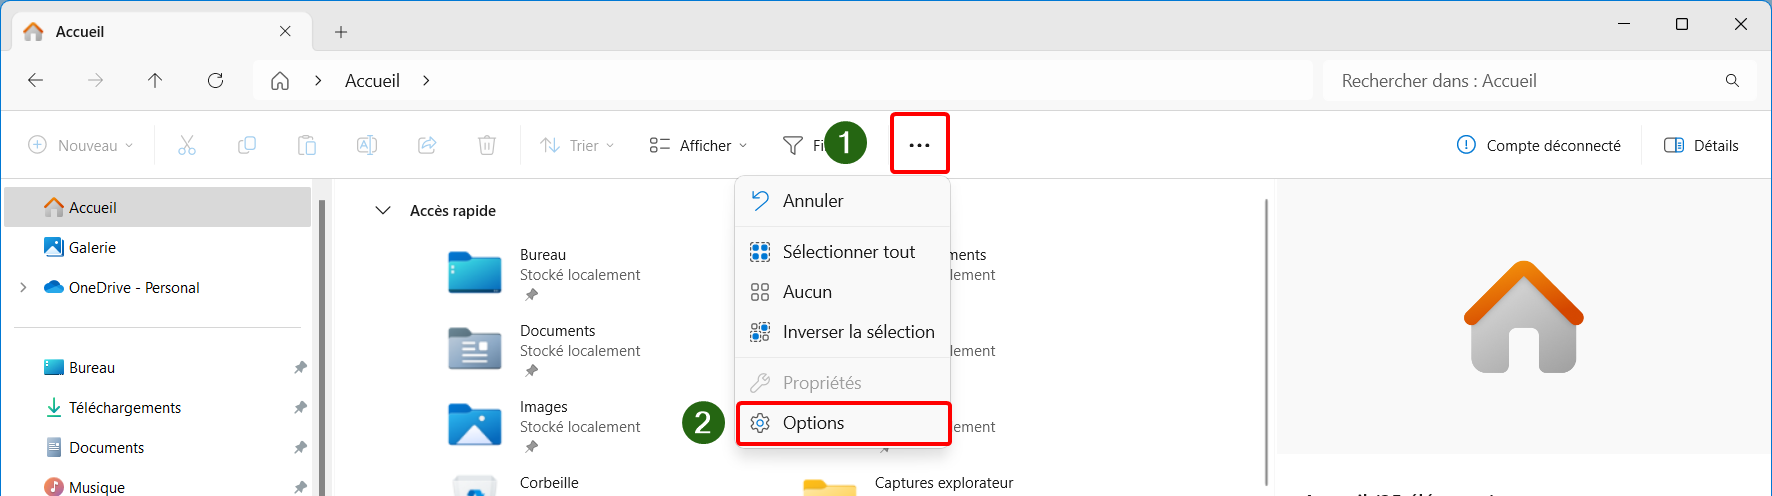The width and height of the screenshot is (1772, 496).
Task: Refresh the current folder view
Action: pos(215,80)
